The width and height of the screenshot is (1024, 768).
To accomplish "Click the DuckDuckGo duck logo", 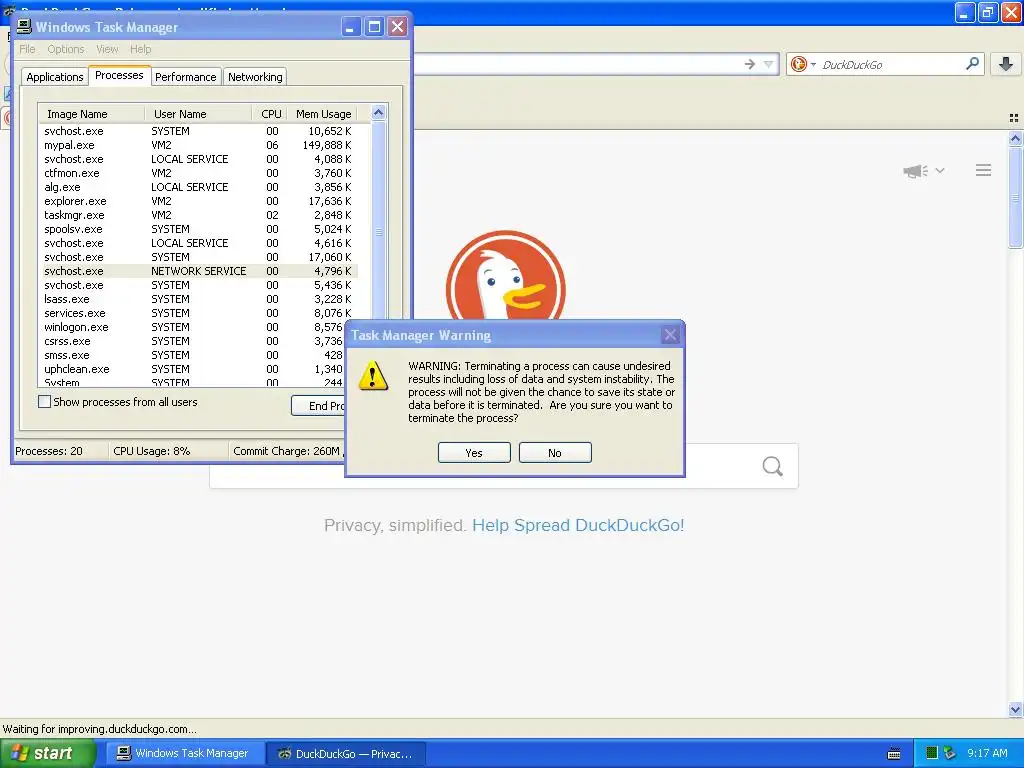I will 505,275.
